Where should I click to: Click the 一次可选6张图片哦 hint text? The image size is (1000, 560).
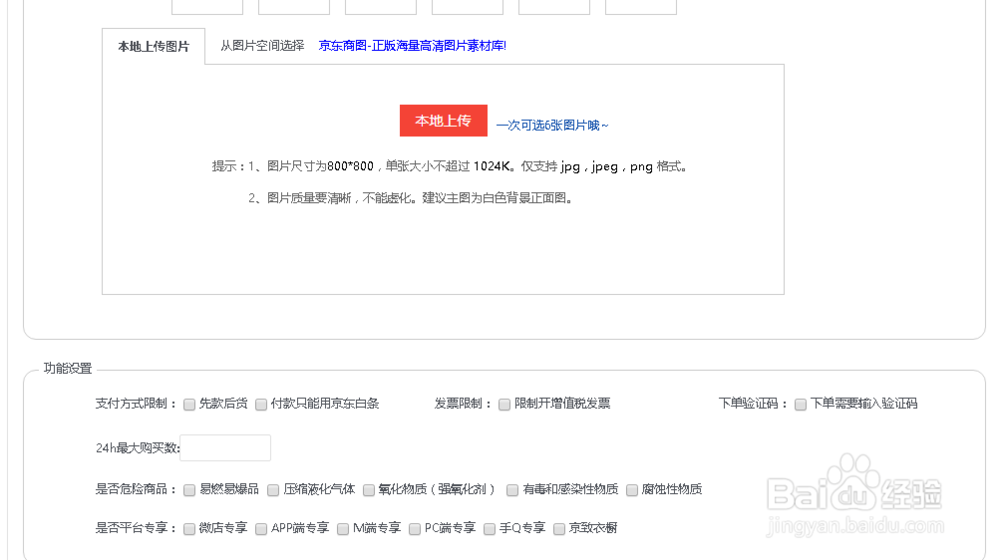pyautogui.click(x=552, y=125)
